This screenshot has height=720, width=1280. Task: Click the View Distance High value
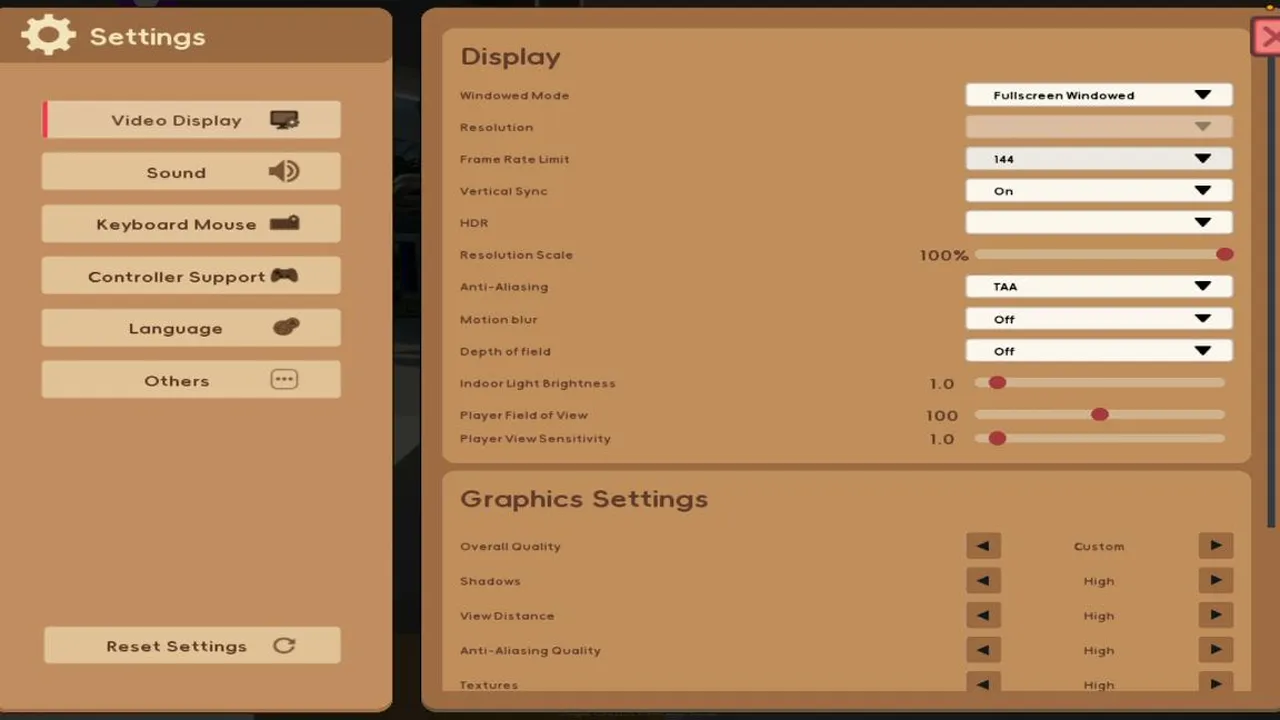pos(1099,616)
